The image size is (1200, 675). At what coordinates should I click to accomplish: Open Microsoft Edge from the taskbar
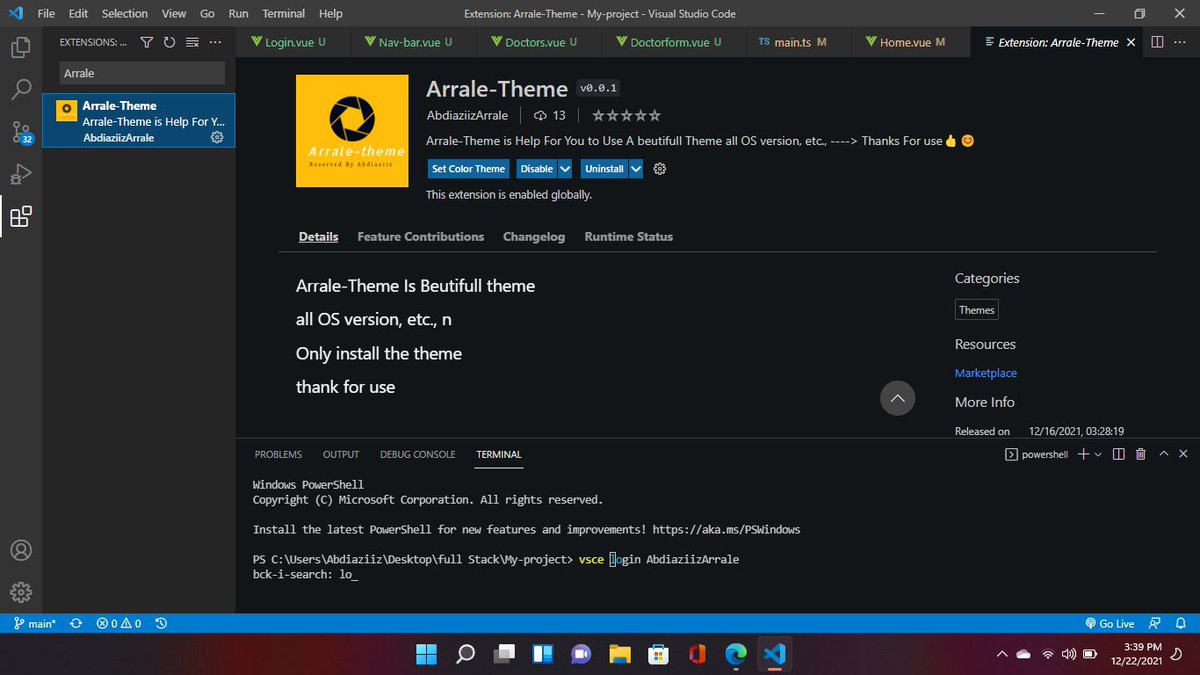[736, 654]
